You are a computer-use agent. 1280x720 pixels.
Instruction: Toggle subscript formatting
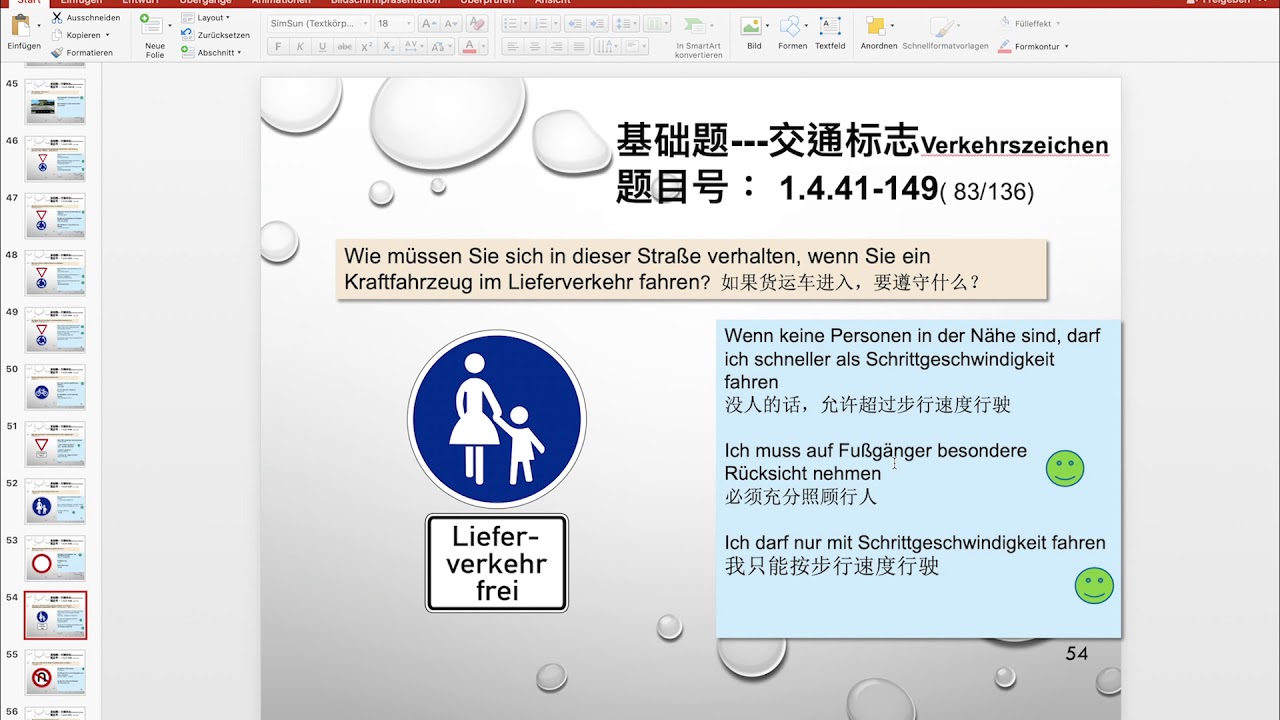click(x=389, y=46)
